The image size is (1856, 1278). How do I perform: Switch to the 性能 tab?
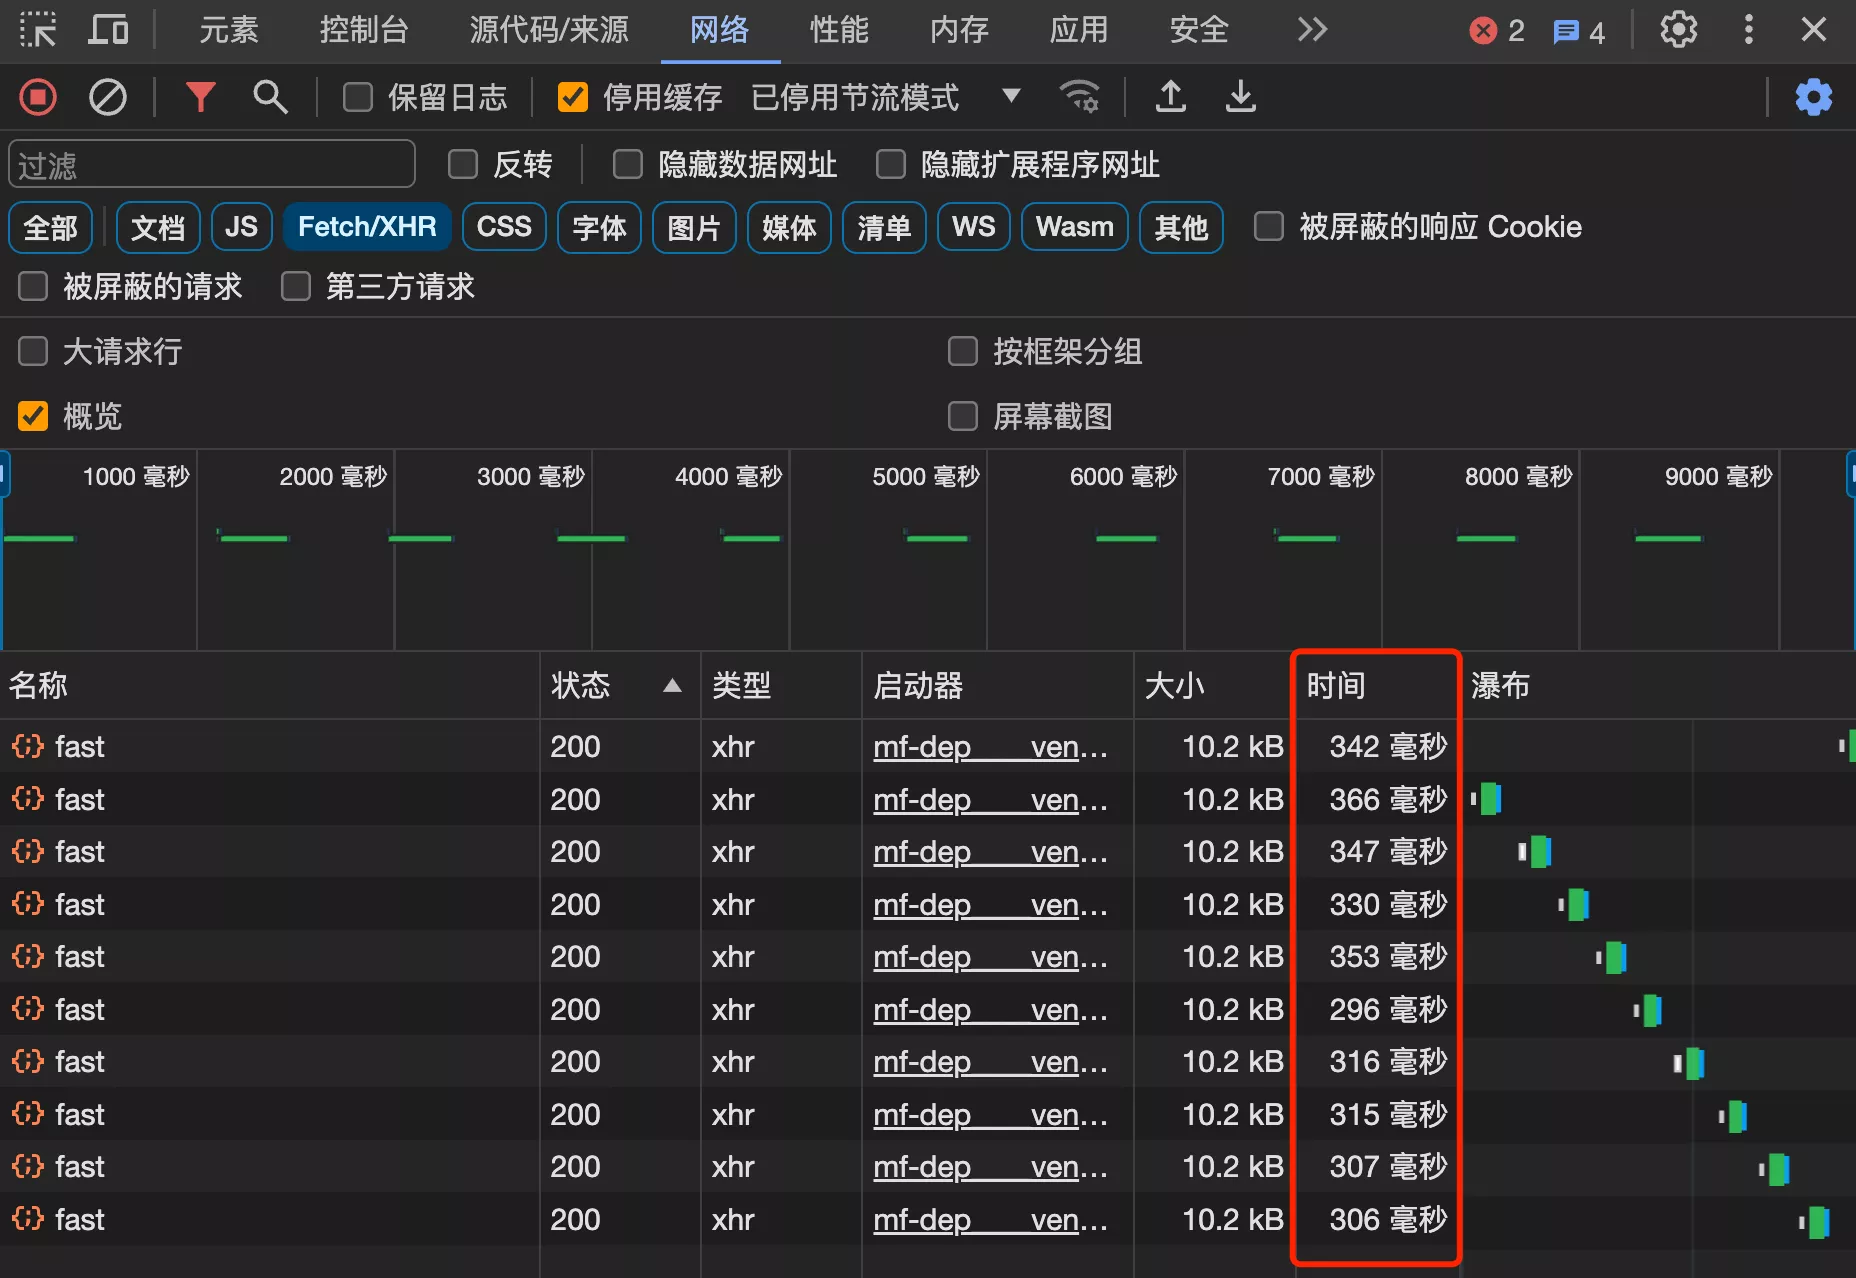[x=839, y=30]
